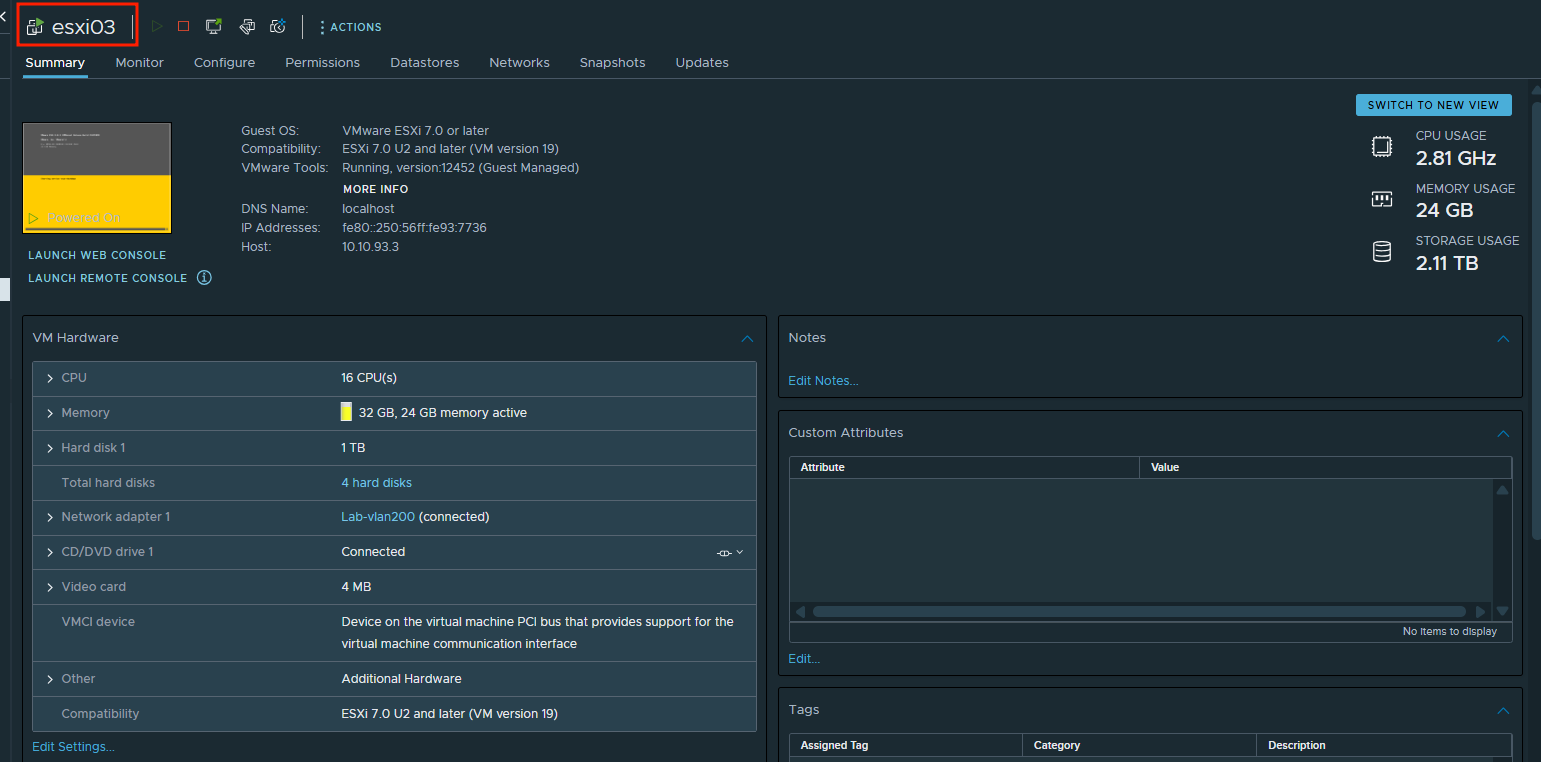Click the Edit Settings toolbar icon
Image resolution: width=1541 pixels, height=762 pixels.
(247, 27)
